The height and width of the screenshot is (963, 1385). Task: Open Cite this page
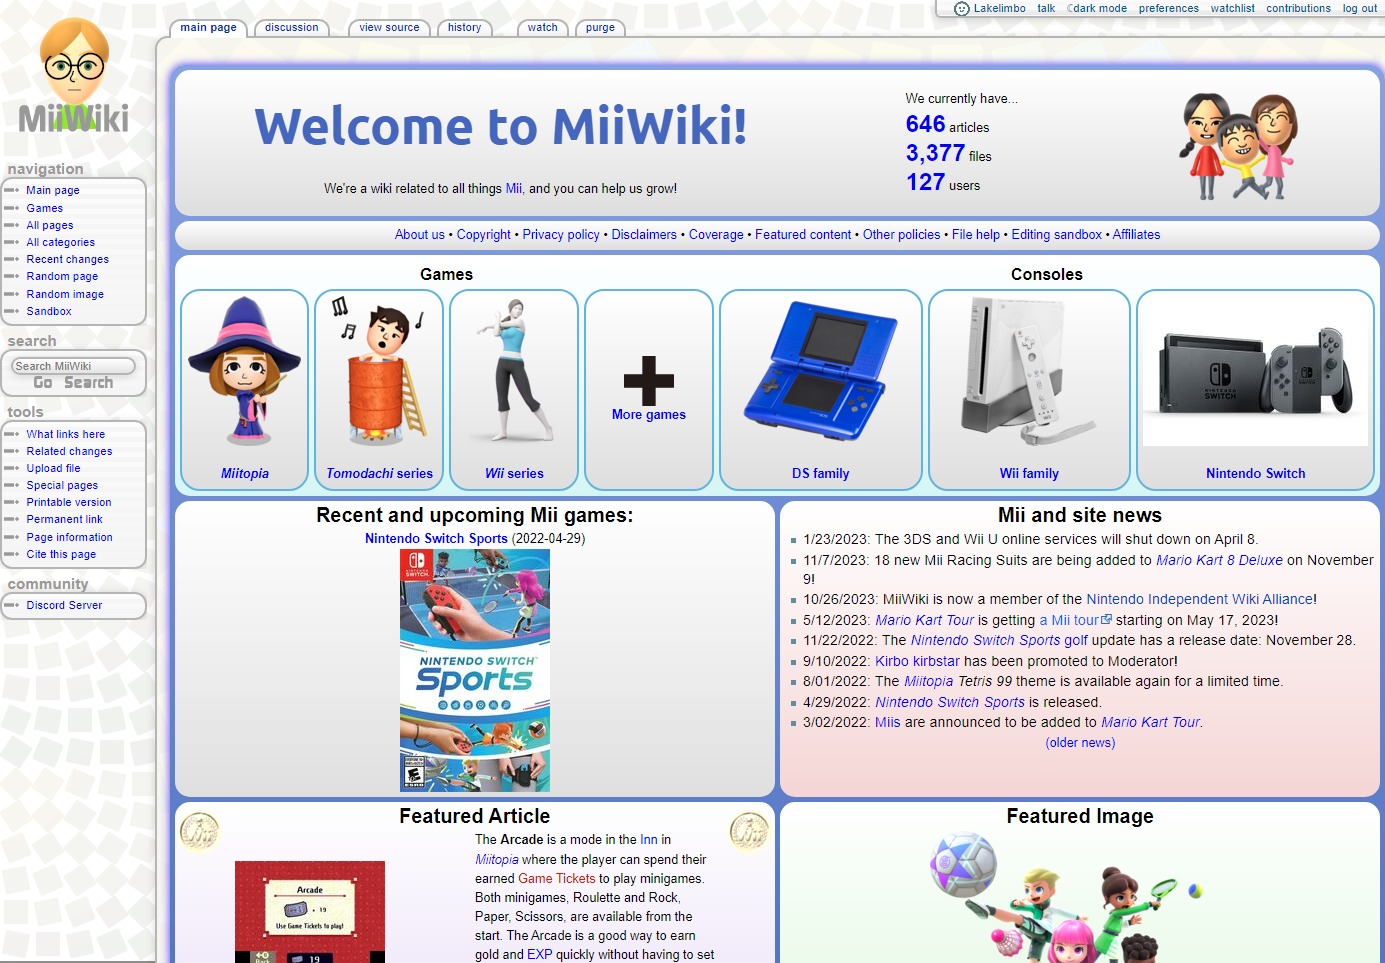tap(61, 554)
